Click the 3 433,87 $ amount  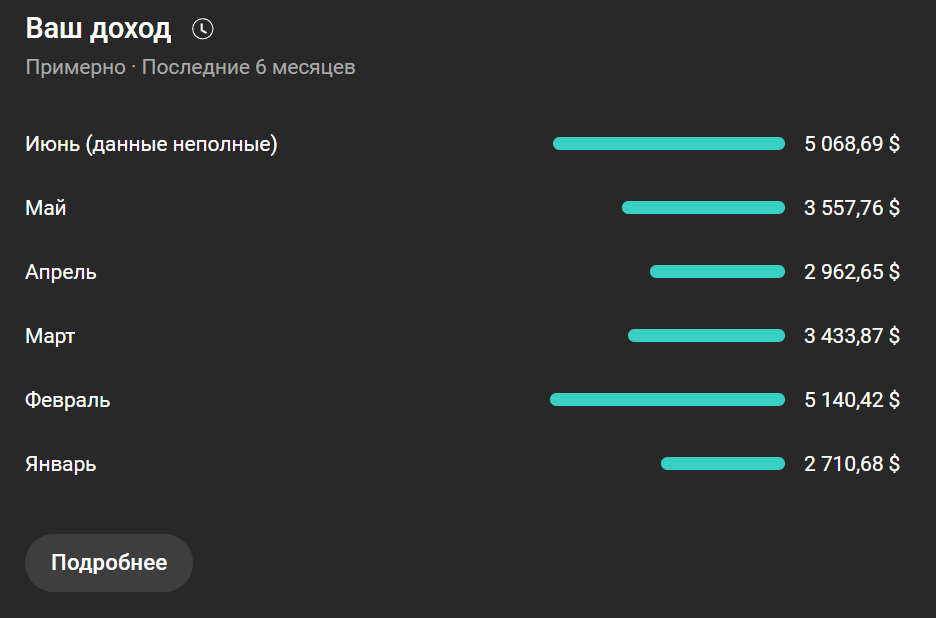(852, 336)
